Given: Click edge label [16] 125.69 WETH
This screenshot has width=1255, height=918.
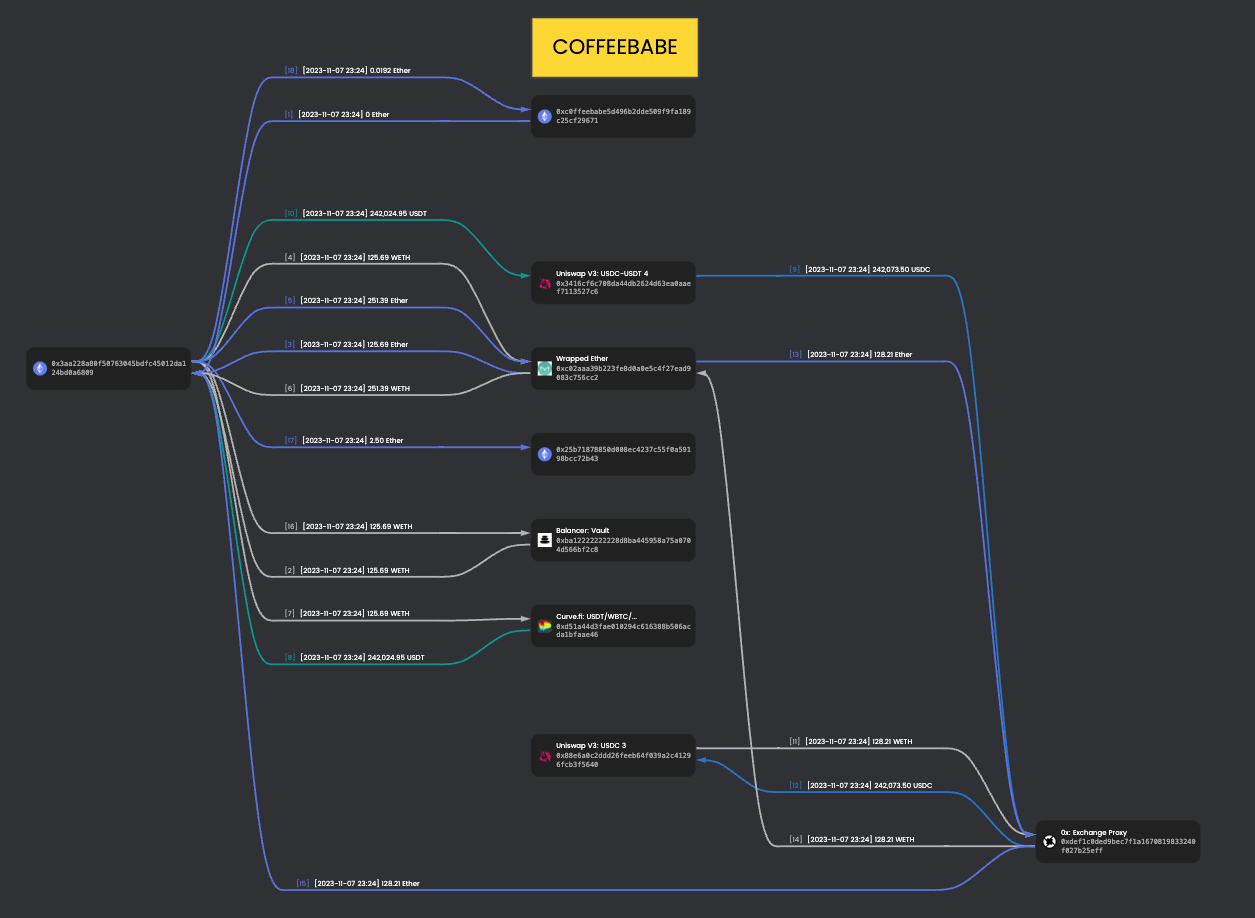Looking at the screenshot, I should pyautogui.click(x=348, y=526).
